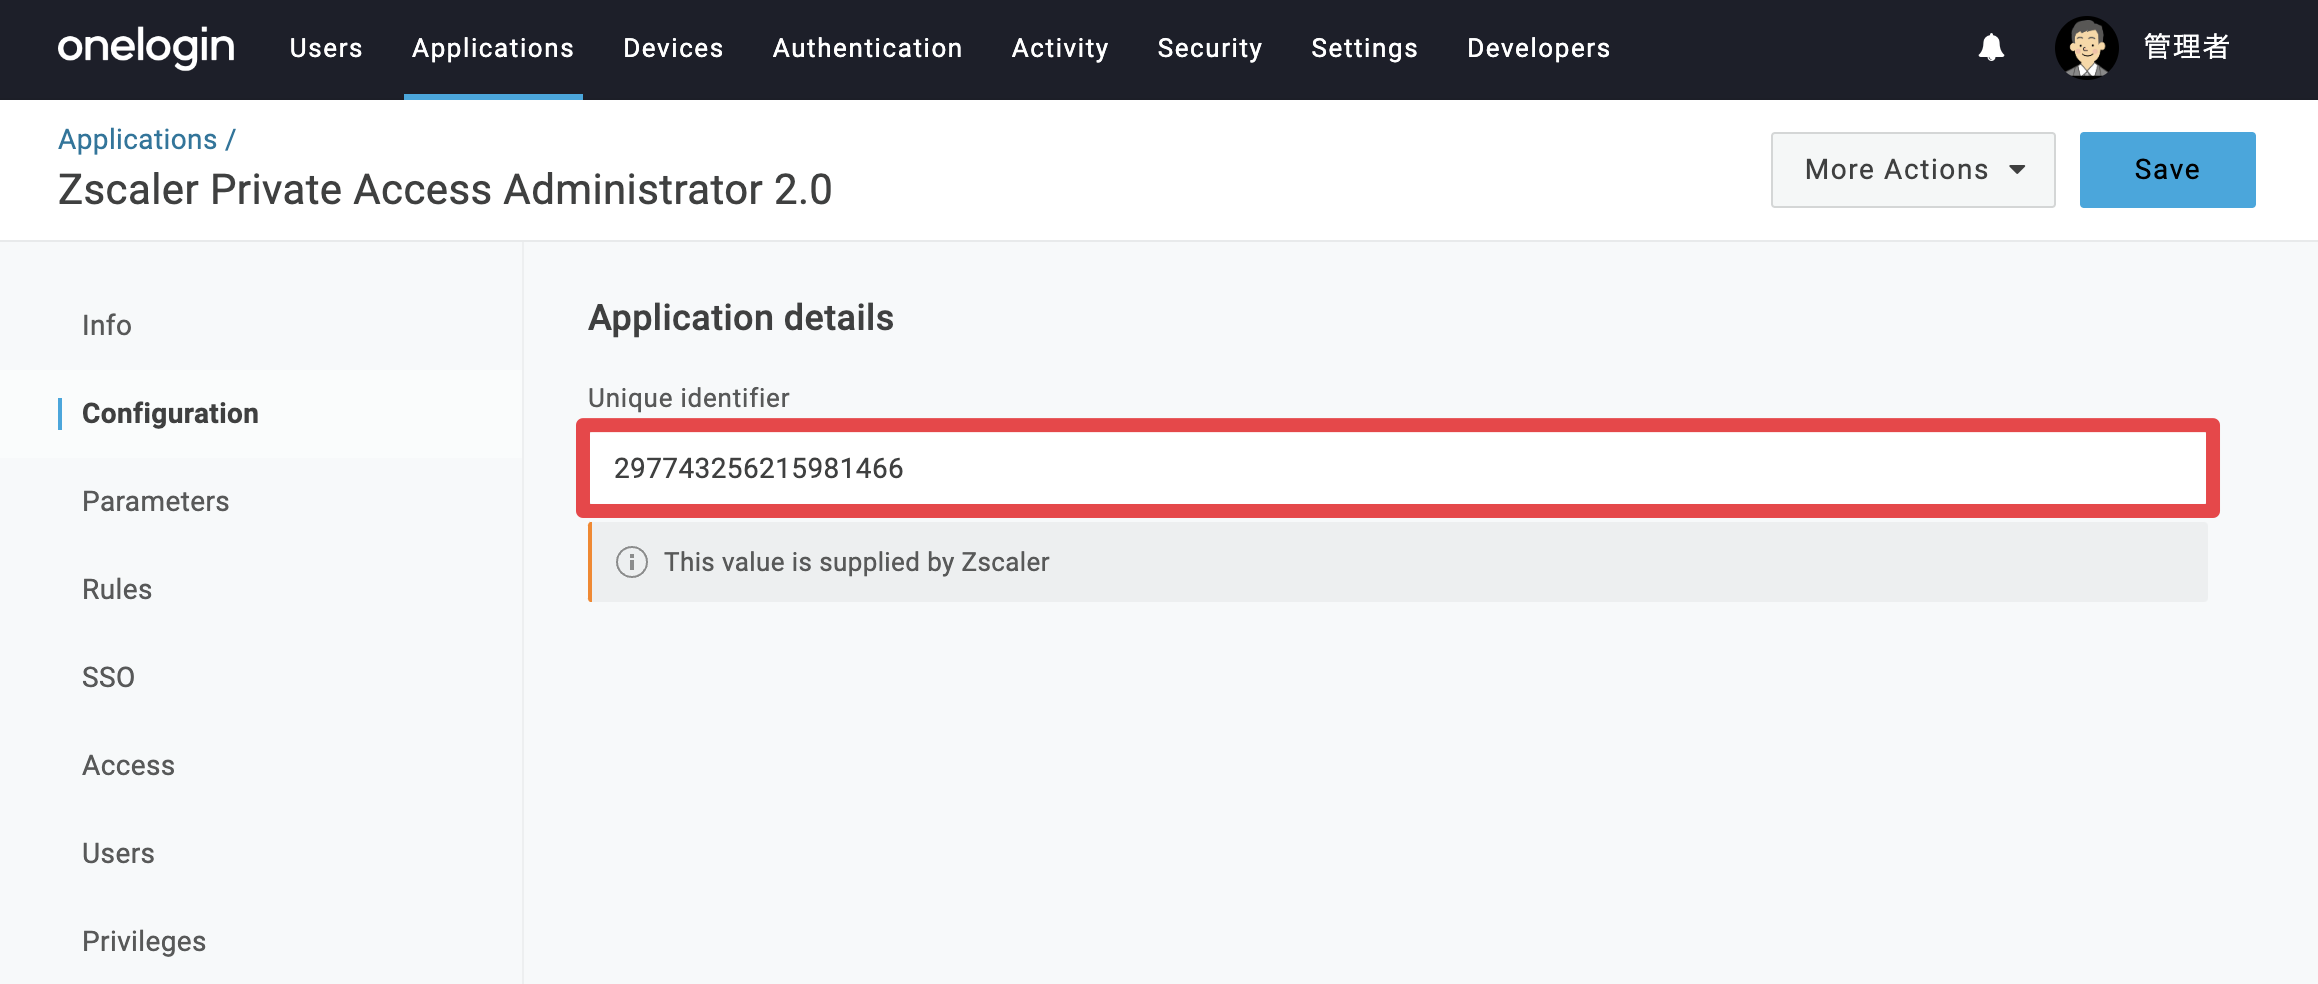Open the Security menu in top navigation

pos(1210,48)
